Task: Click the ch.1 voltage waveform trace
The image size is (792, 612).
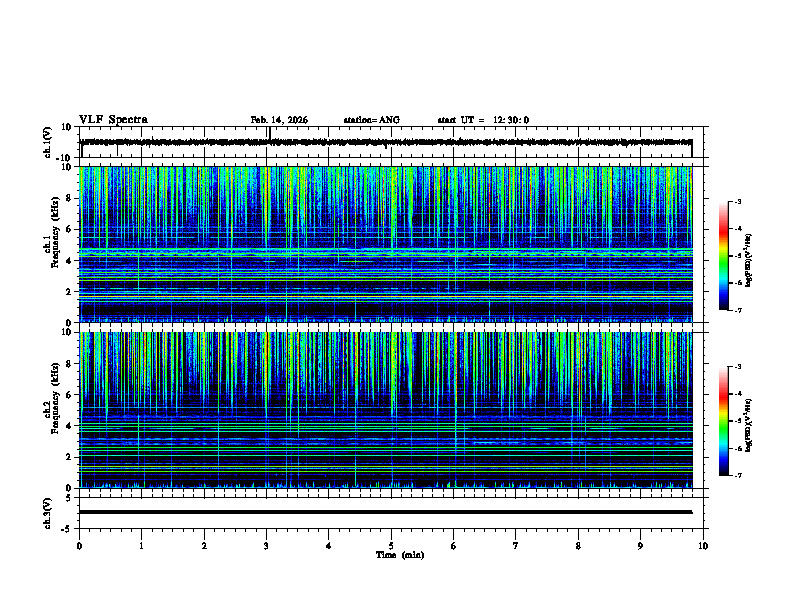Action: coord(386,142)
